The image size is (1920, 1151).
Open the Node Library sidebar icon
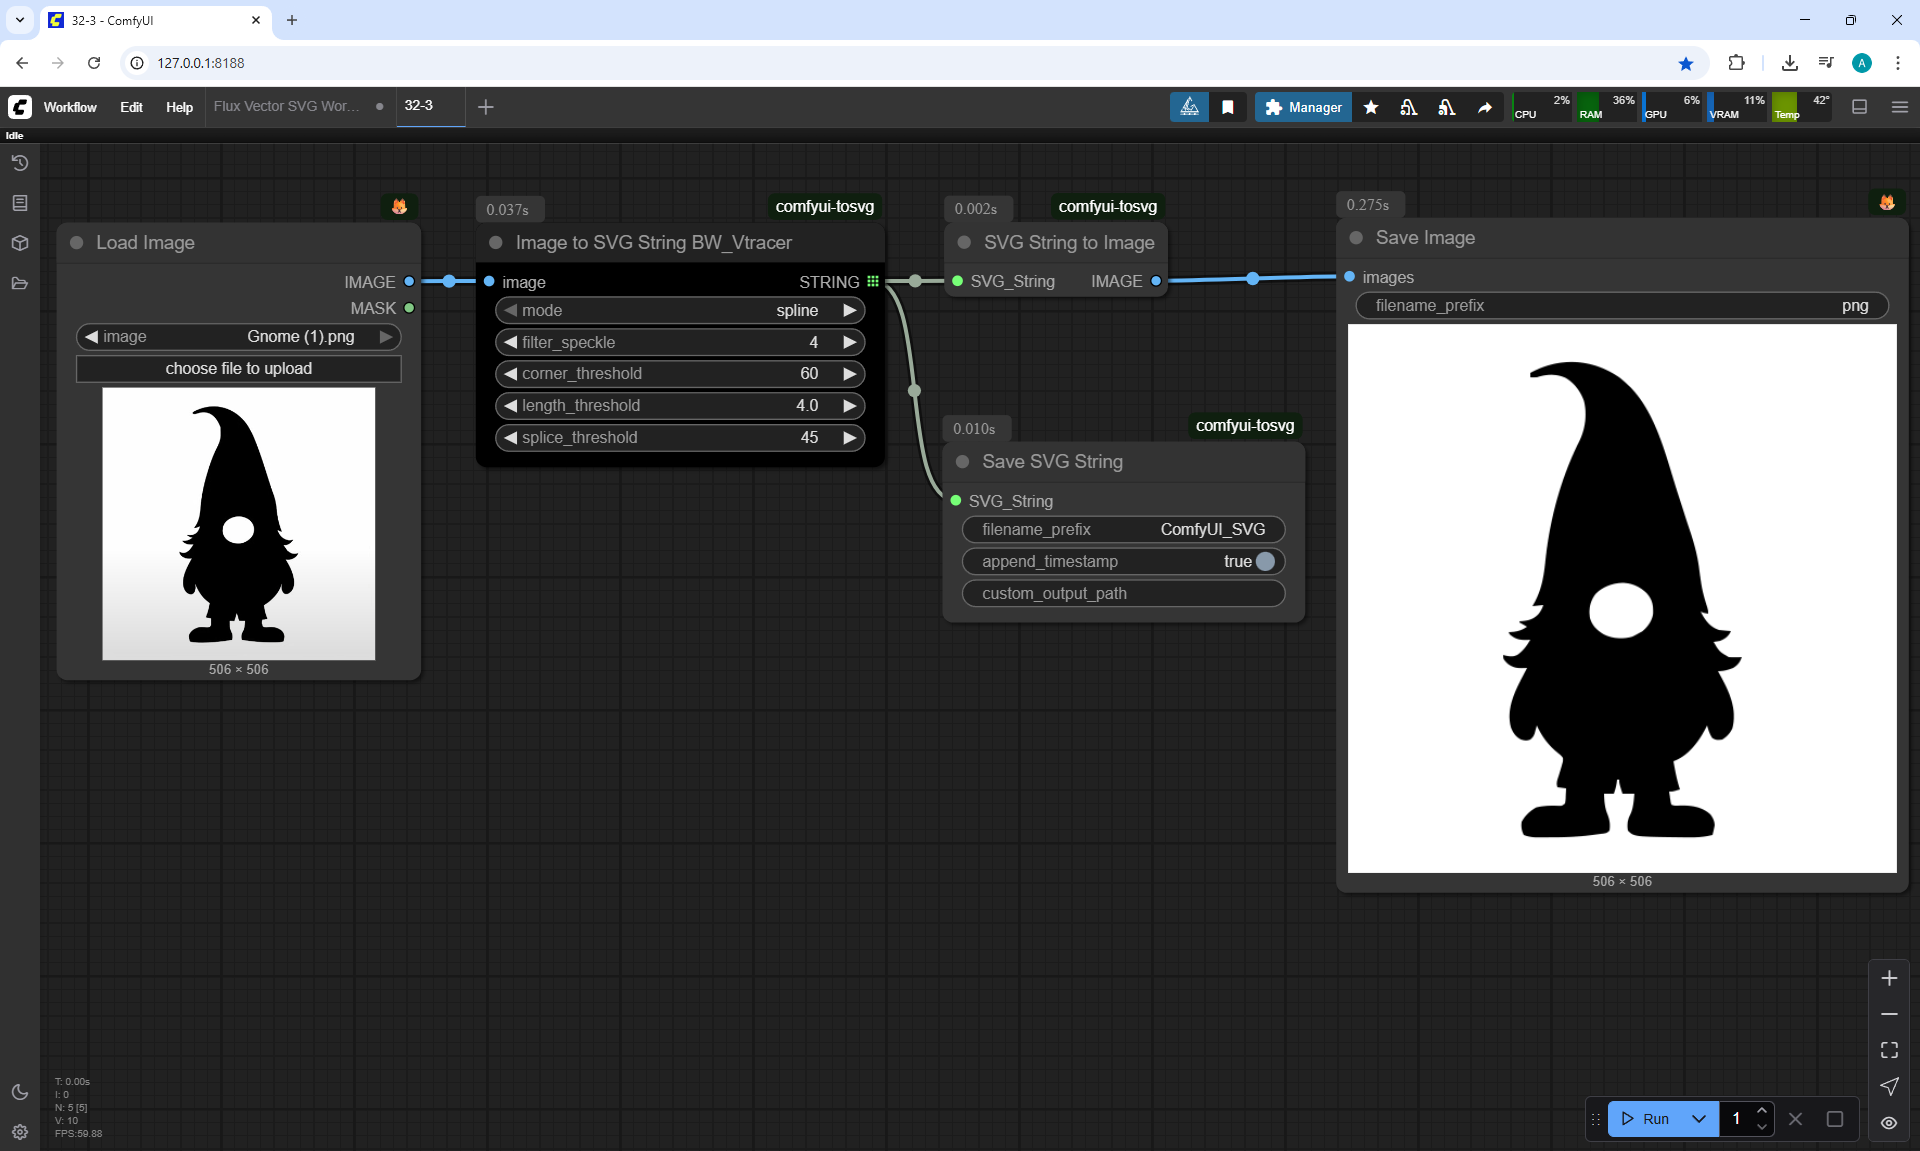click(20, 203)
